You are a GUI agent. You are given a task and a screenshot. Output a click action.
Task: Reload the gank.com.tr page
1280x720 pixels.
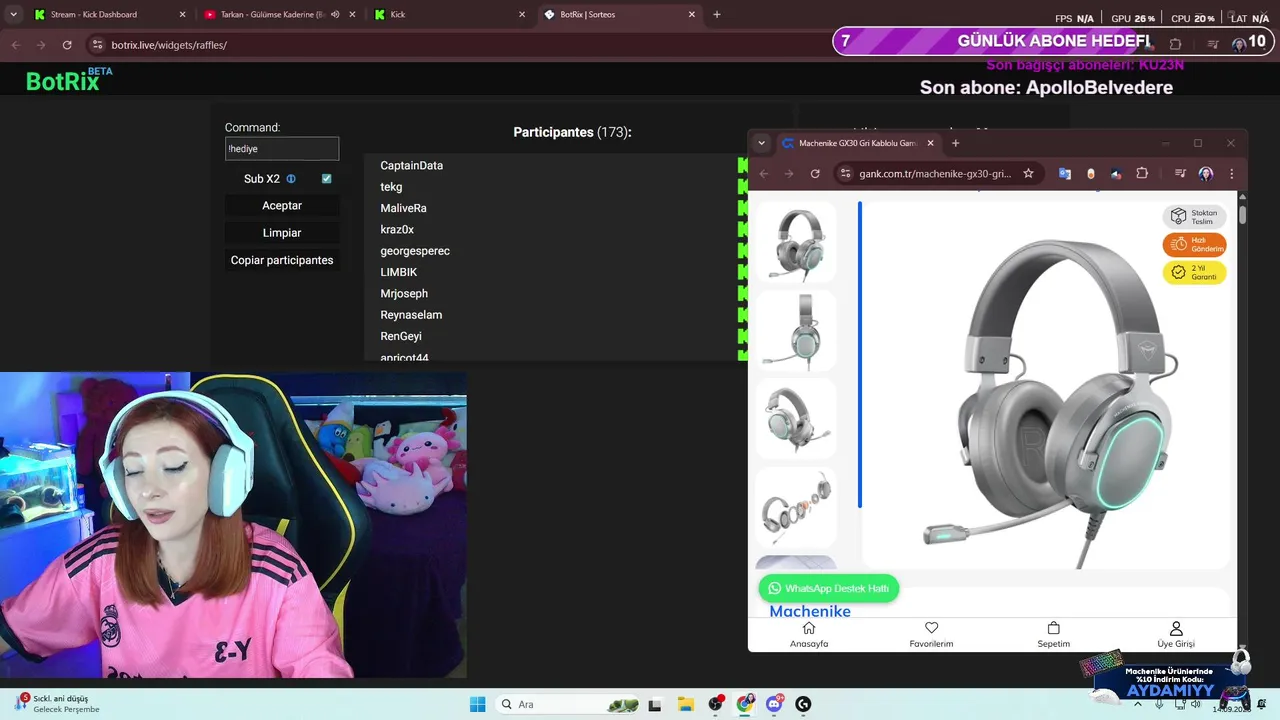[x=815, y=173]
